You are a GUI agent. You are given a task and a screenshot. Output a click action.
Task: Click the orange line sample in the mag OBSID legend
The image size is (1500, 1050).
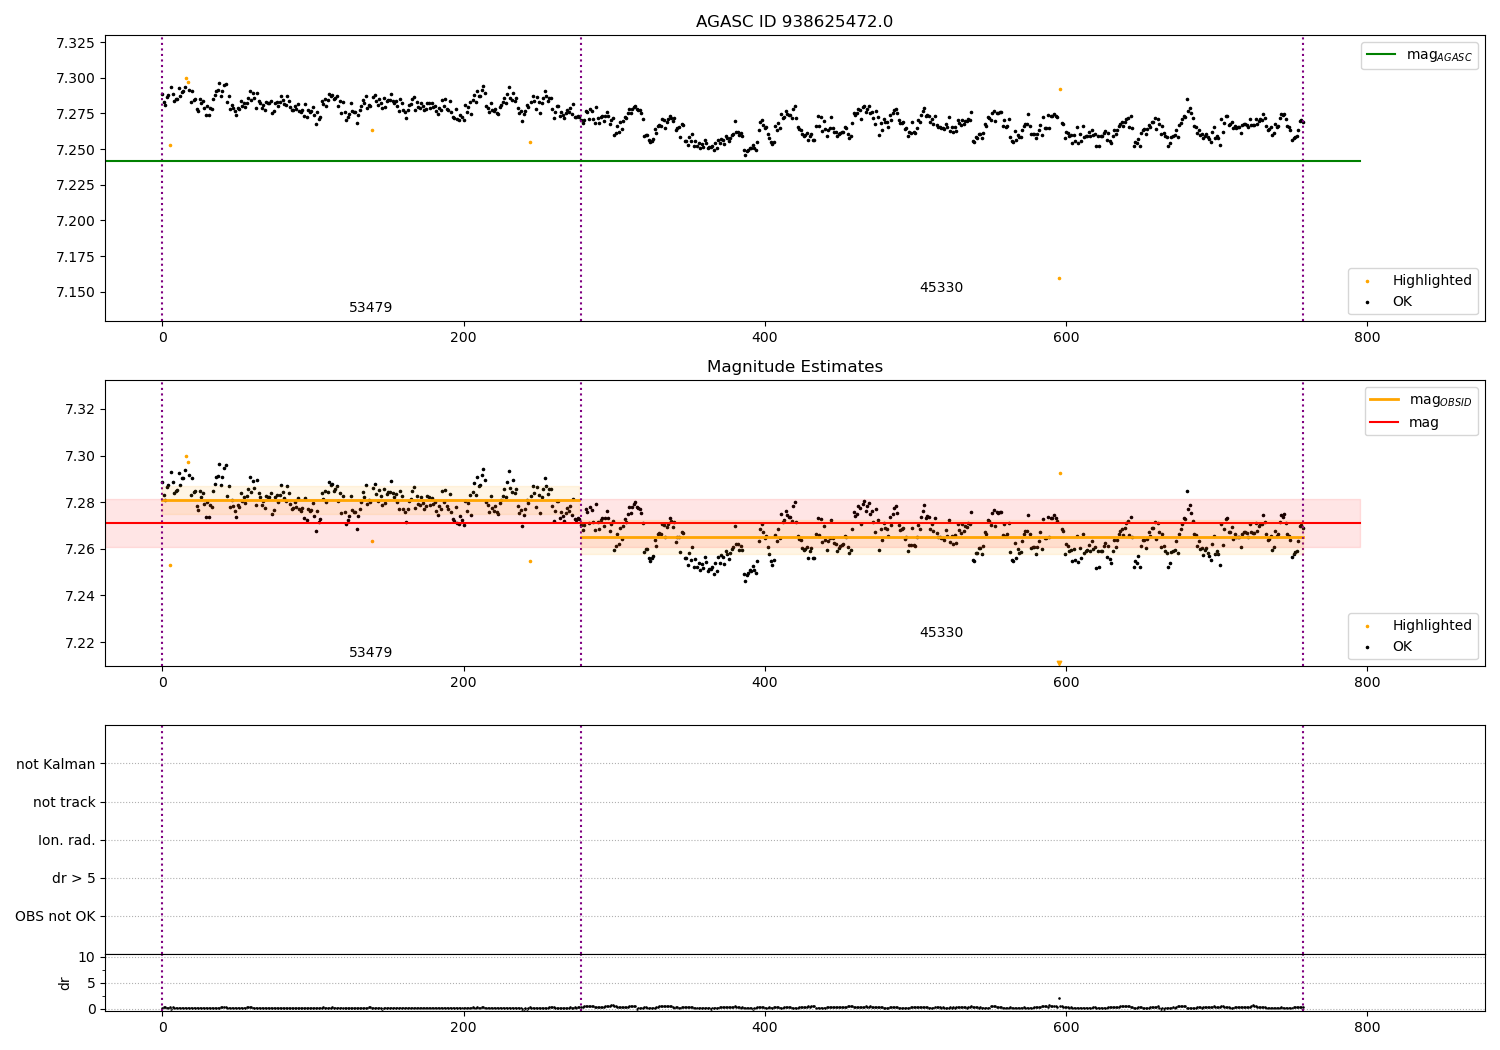[1385, 400]
